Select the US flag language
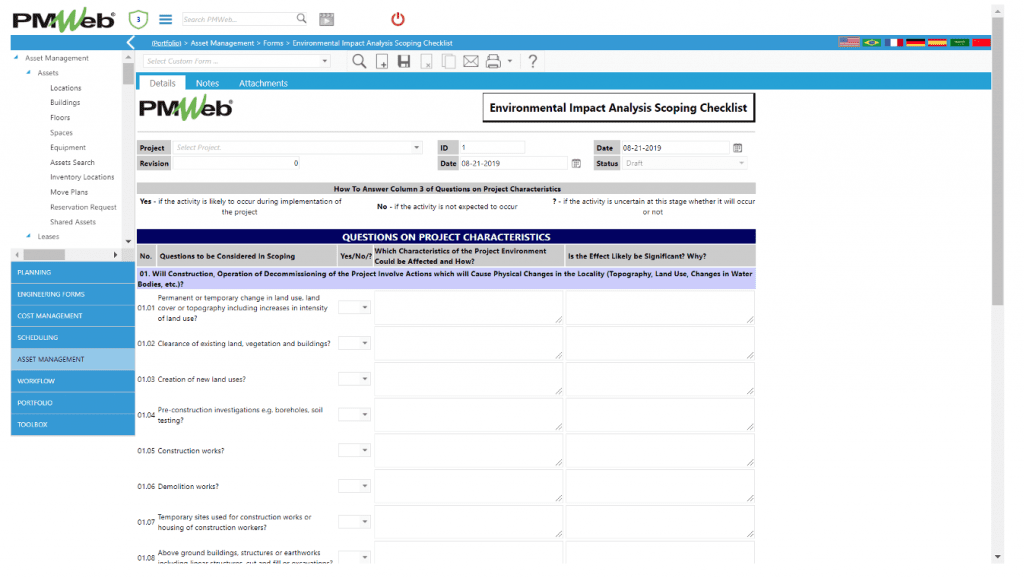 point(849,42)
